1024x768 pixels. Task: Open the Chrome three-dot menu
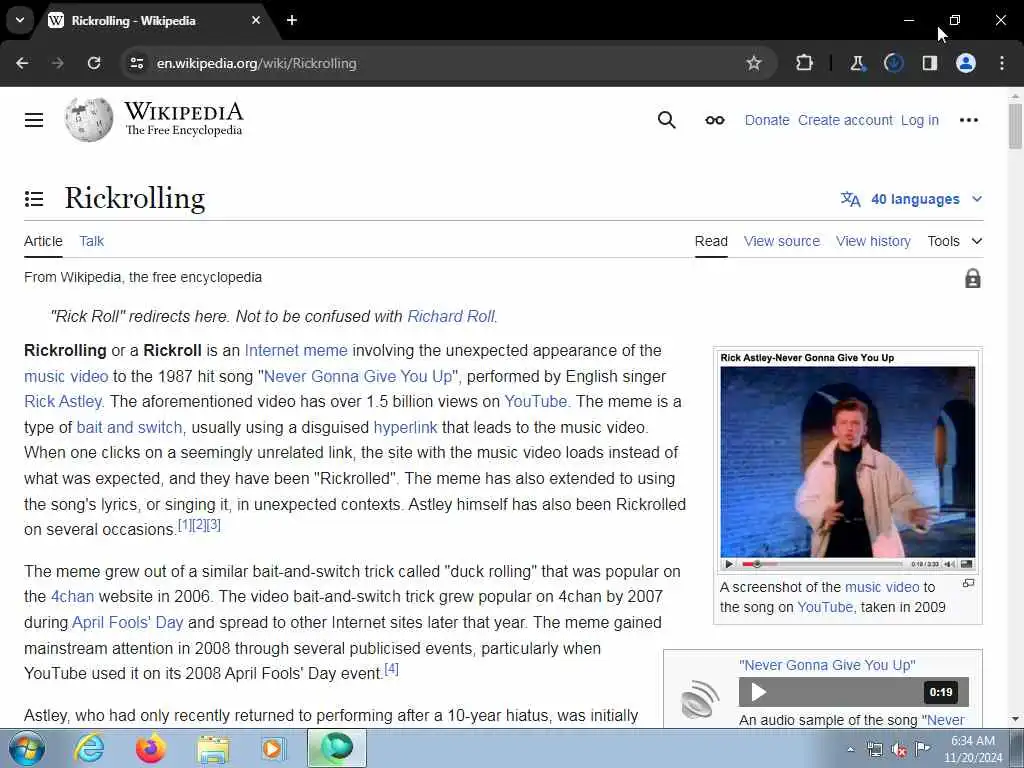[x=1002, y=63]
